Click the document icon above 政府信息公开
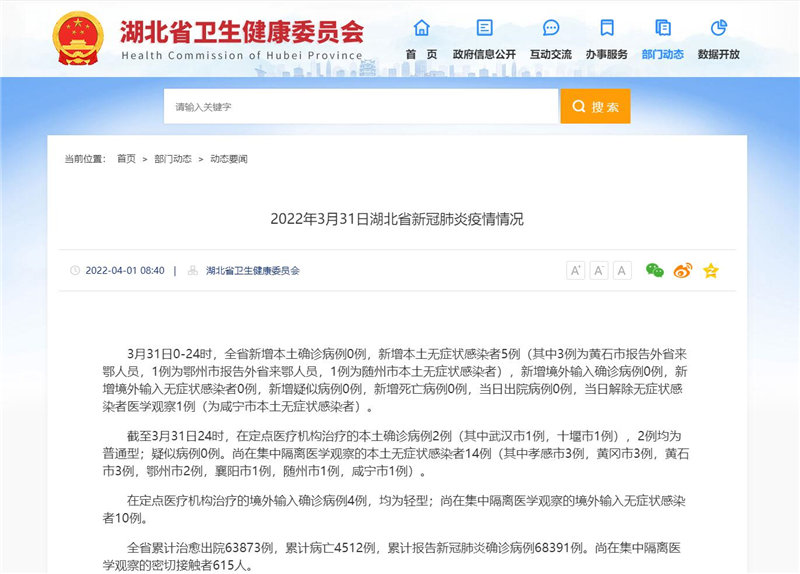This screenshot has height=574, width=800. point(484,28)
